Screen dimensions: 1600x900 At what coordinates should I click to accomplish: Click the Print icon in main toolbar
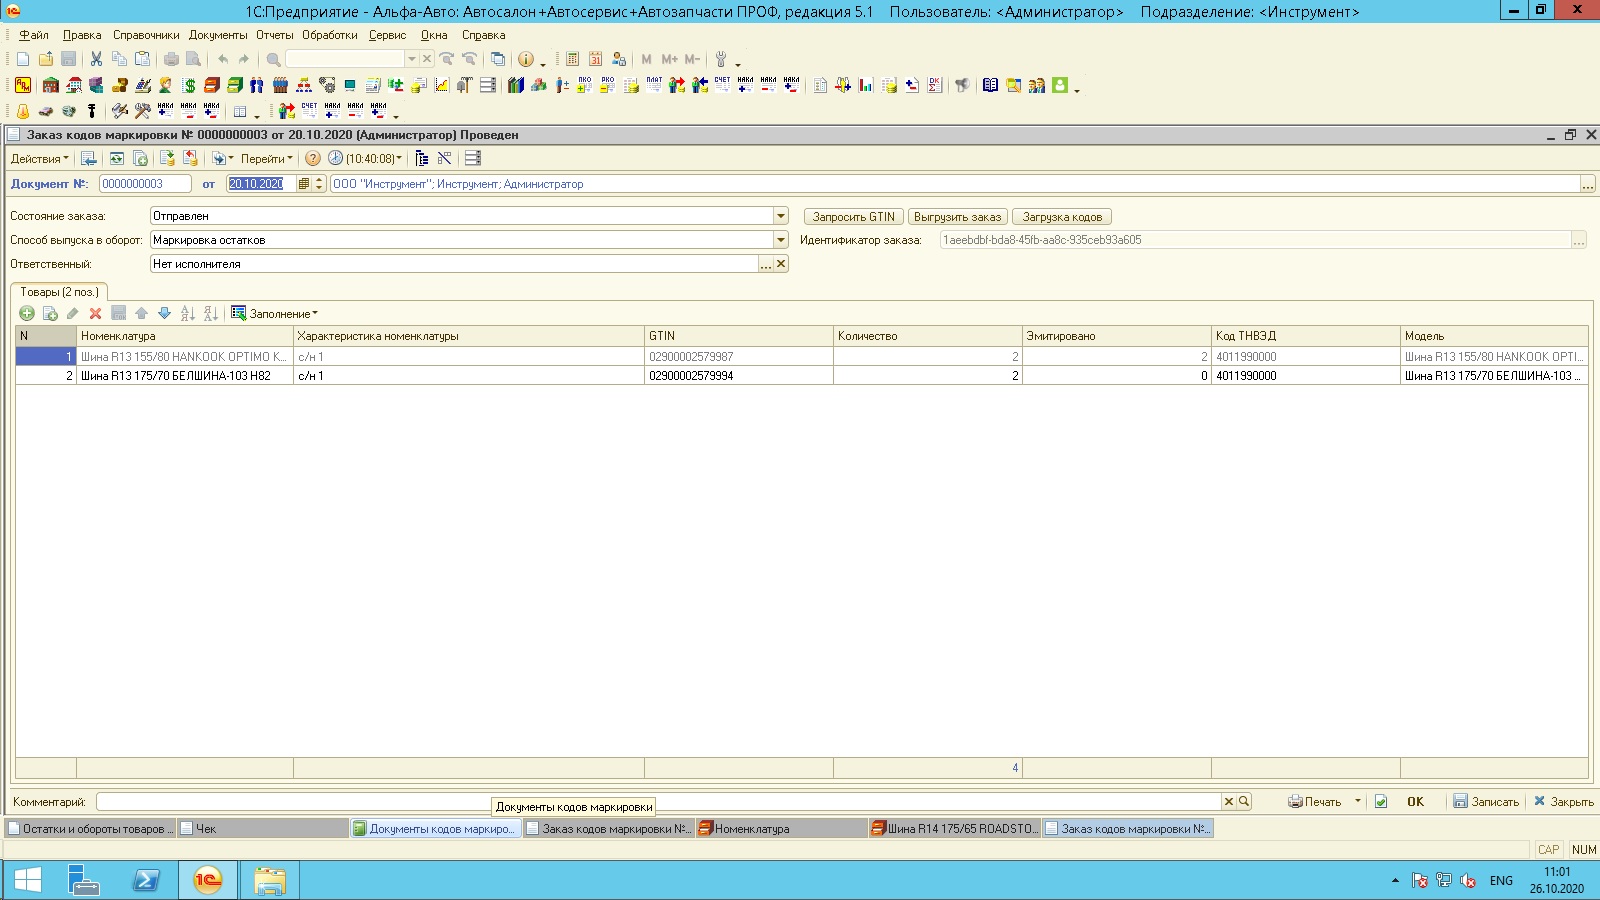(x=171, y=59)
